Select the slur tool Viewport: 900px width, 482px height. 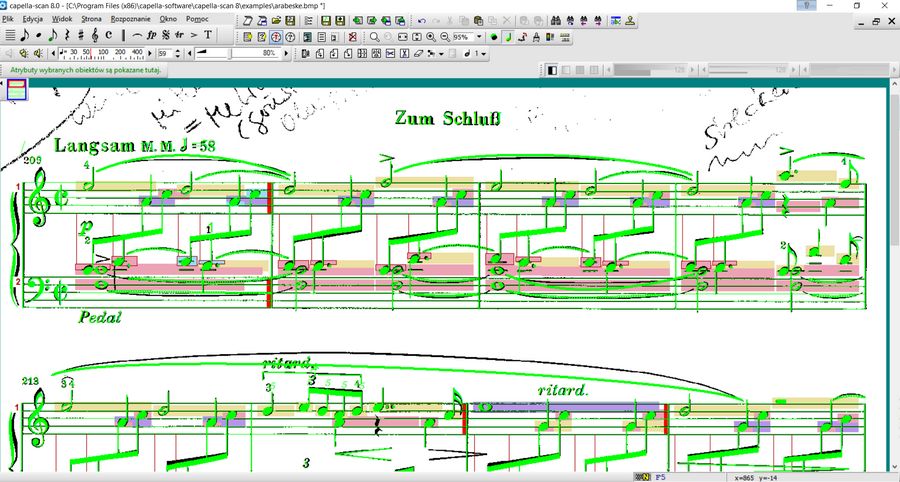(x=137, y=35)
